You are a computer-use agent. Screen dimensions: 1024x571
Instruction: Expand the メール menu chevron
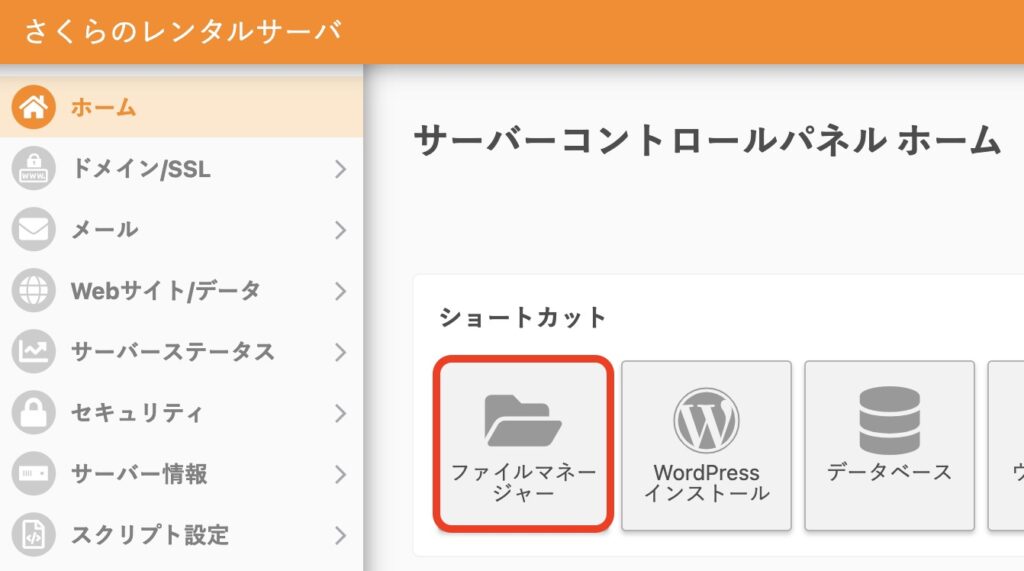pyautogui.click(x=340, y=230)
